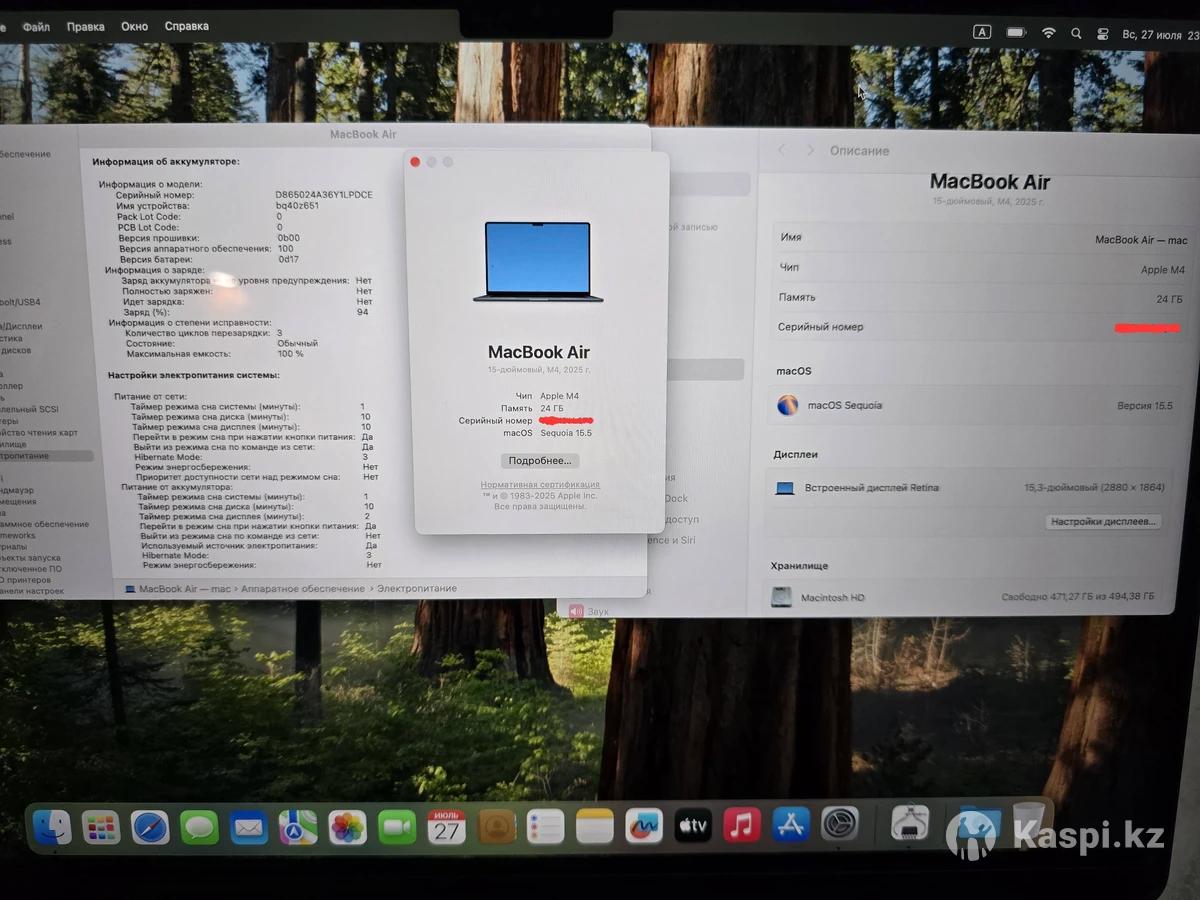Open Reminders from the Dock
Viewport: 1200px width, 900px height.
(545, 827)
